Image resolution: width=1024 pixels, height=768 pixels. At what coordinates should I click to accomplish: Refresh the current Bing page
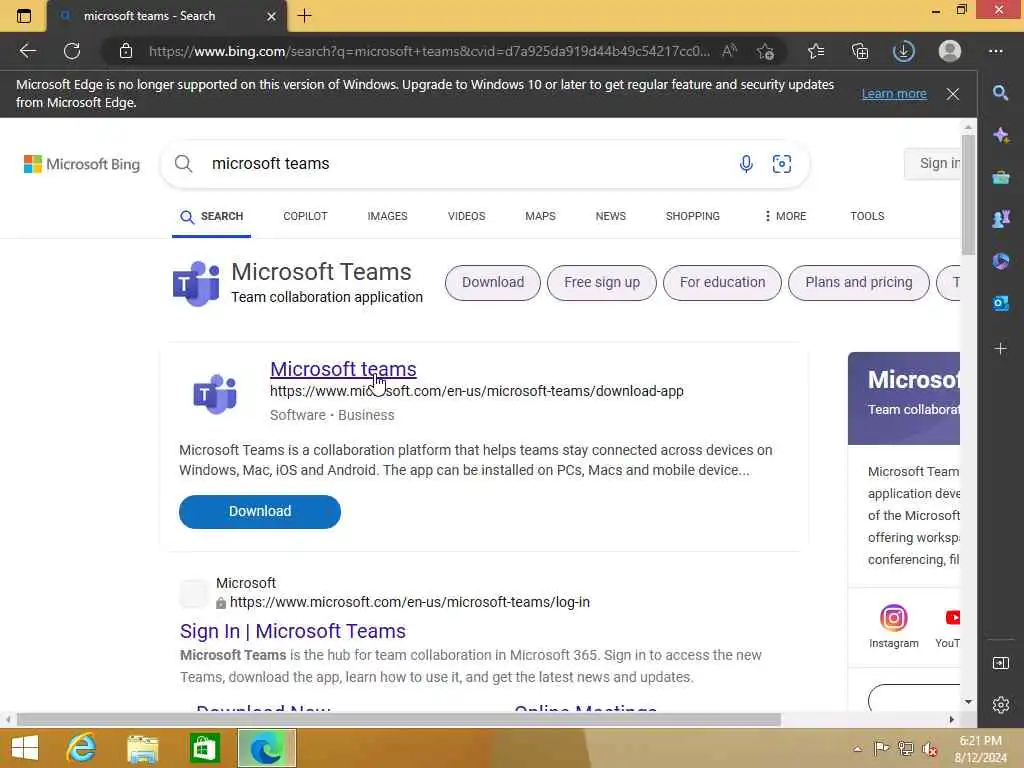coord(72,51)
